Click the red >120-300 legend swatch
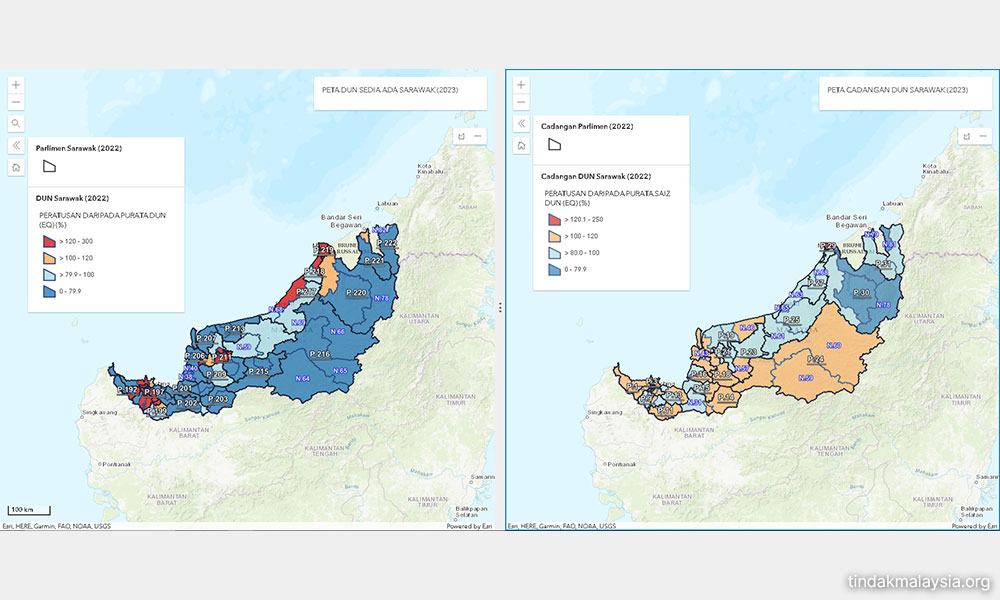Image resolution: width=1000 pixels, height=600 pixels. (x=47, y=241)
